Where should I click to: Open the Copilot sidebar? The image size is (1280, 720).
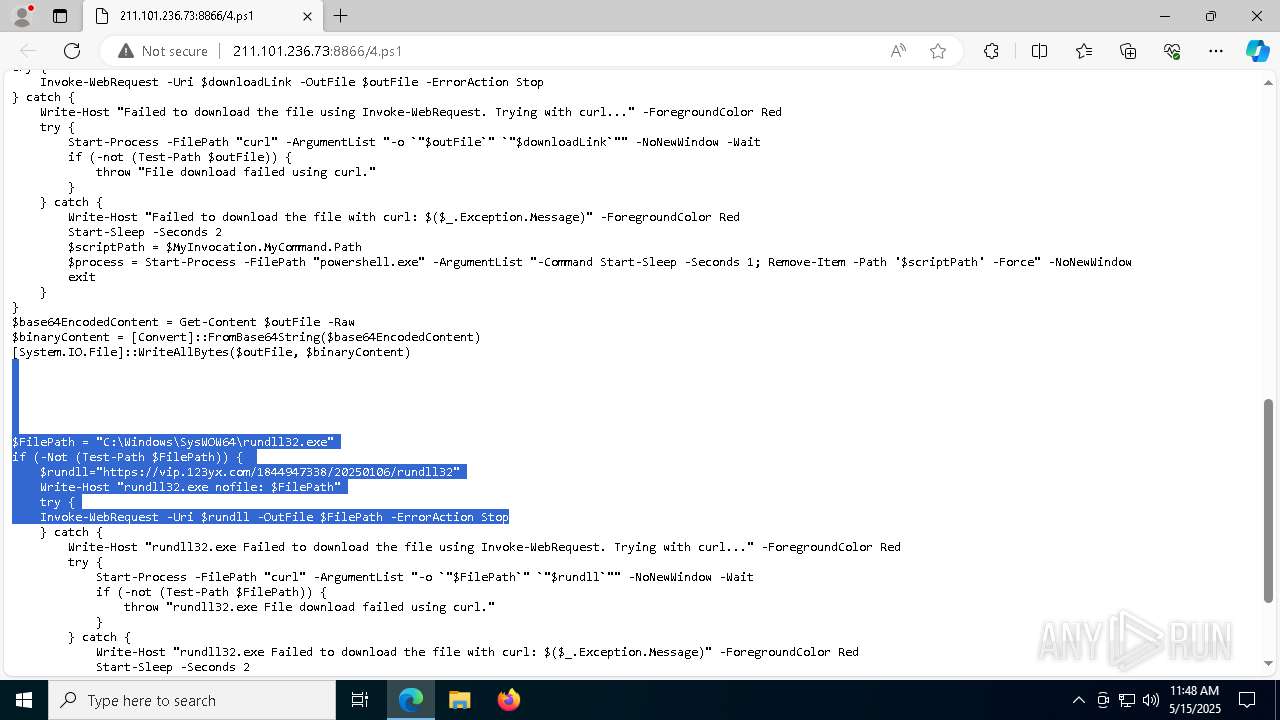click(1257, 51)
